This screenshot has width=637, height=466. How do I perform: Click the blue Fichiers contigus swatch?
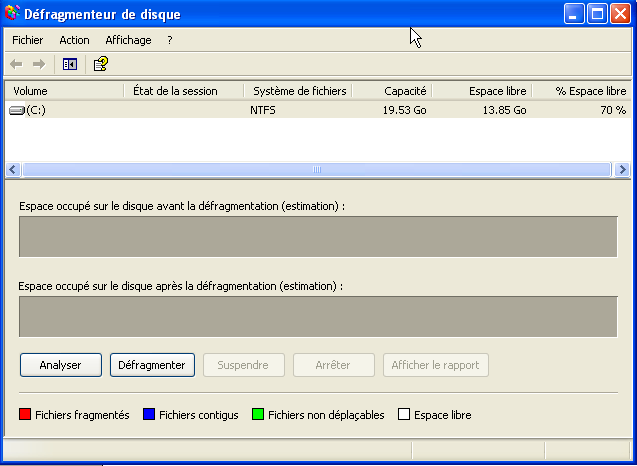(x=149, y=414)
